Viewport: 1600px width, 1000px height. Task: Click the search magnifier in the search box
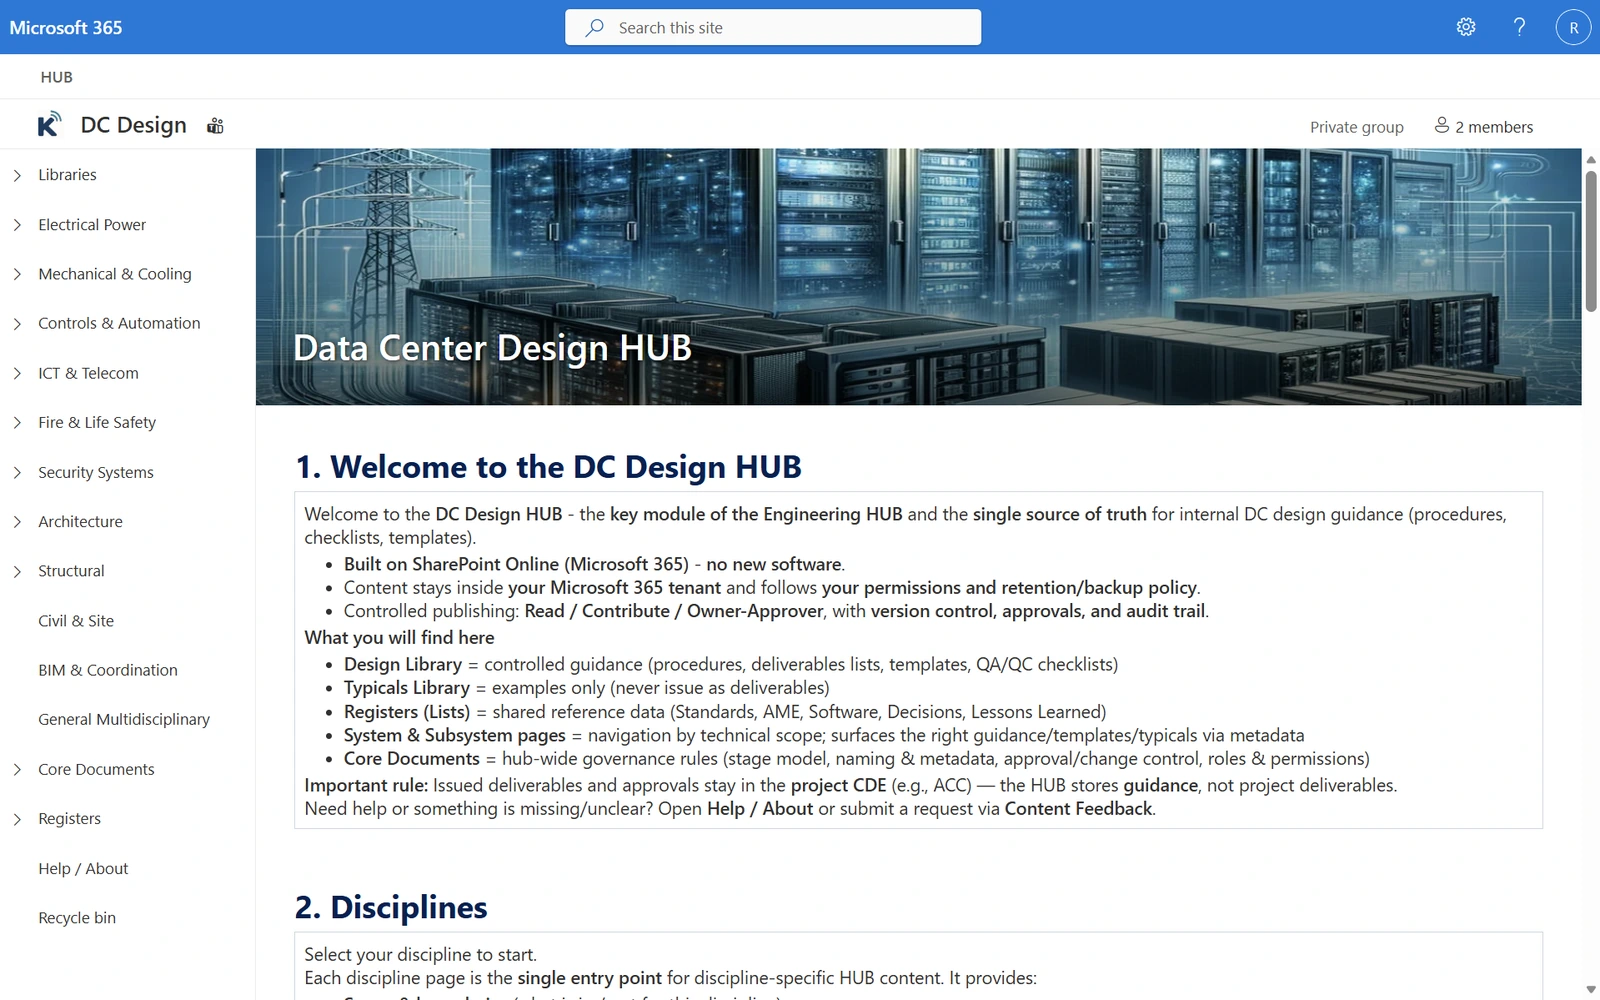(594, 28)
